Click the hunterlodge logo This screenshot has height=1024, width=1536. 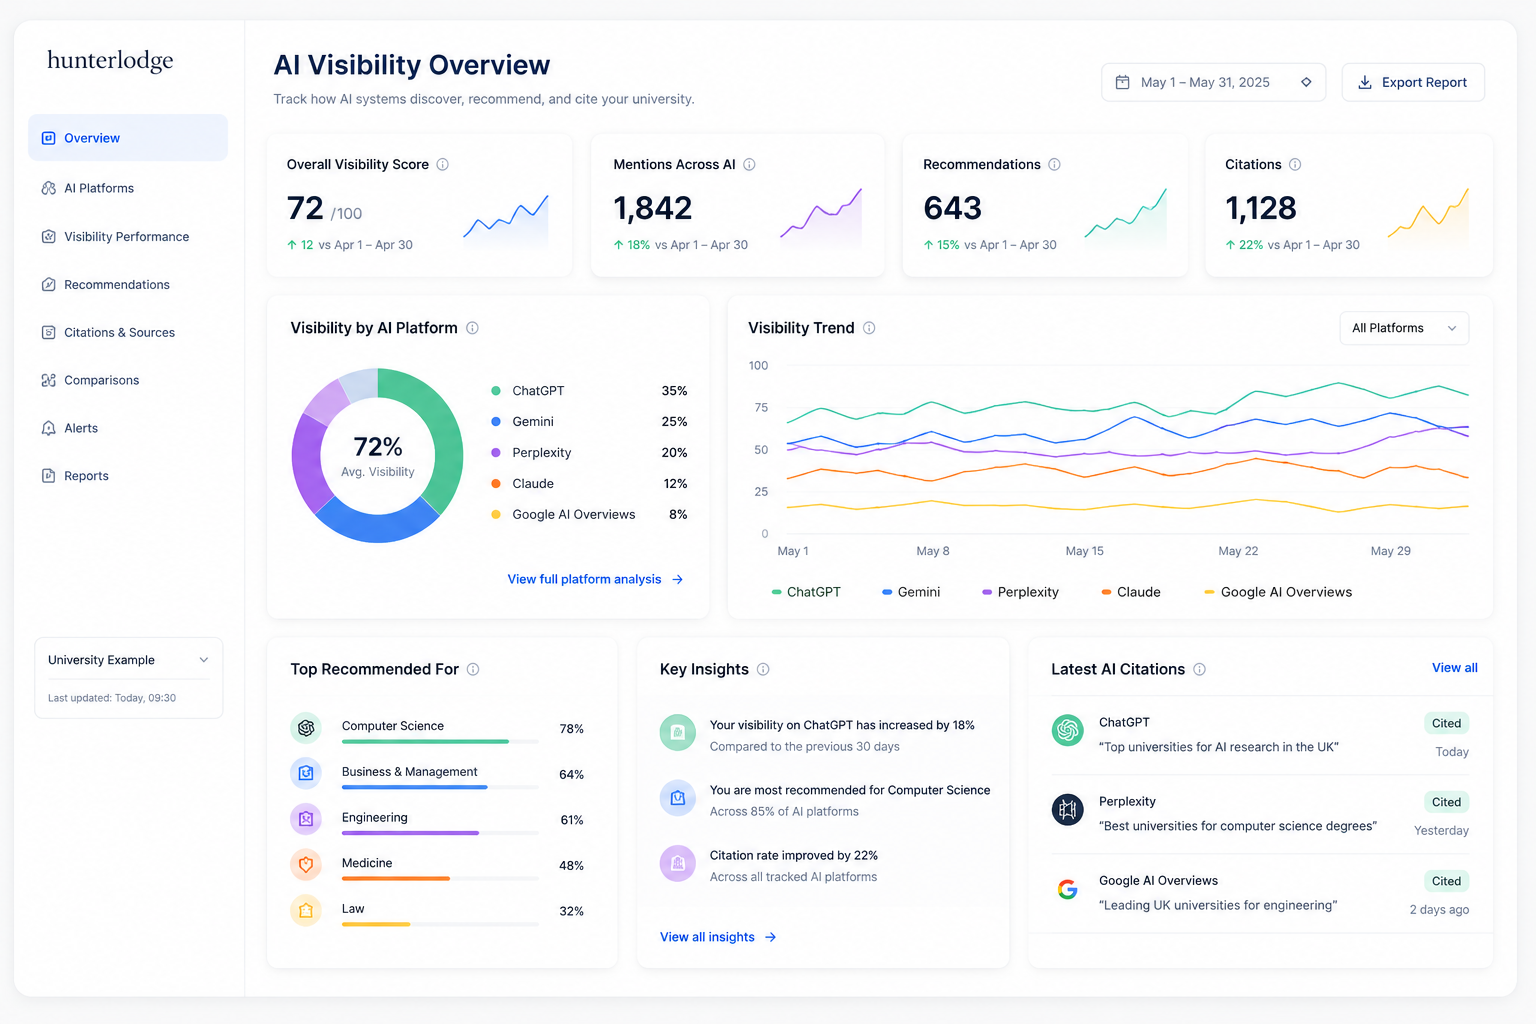(110, 61)
